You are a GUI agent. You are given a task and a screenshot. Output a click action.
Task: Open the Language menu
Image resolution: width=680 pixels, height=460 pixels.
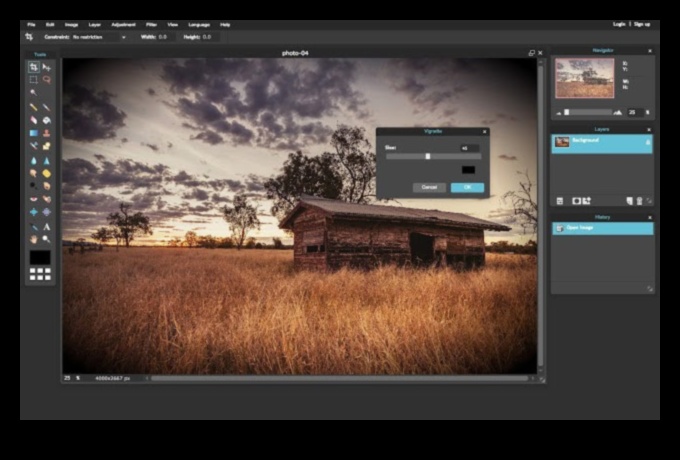pyautogui.click(x=198, y=24)
